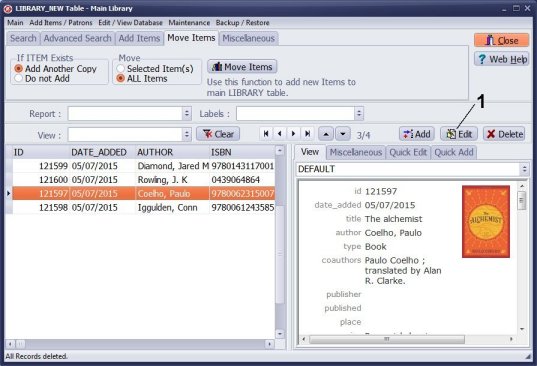Click the Move Items button
The height and width of the screenshot is (366, 537).
pyautogui.click(x=242, y=67)
